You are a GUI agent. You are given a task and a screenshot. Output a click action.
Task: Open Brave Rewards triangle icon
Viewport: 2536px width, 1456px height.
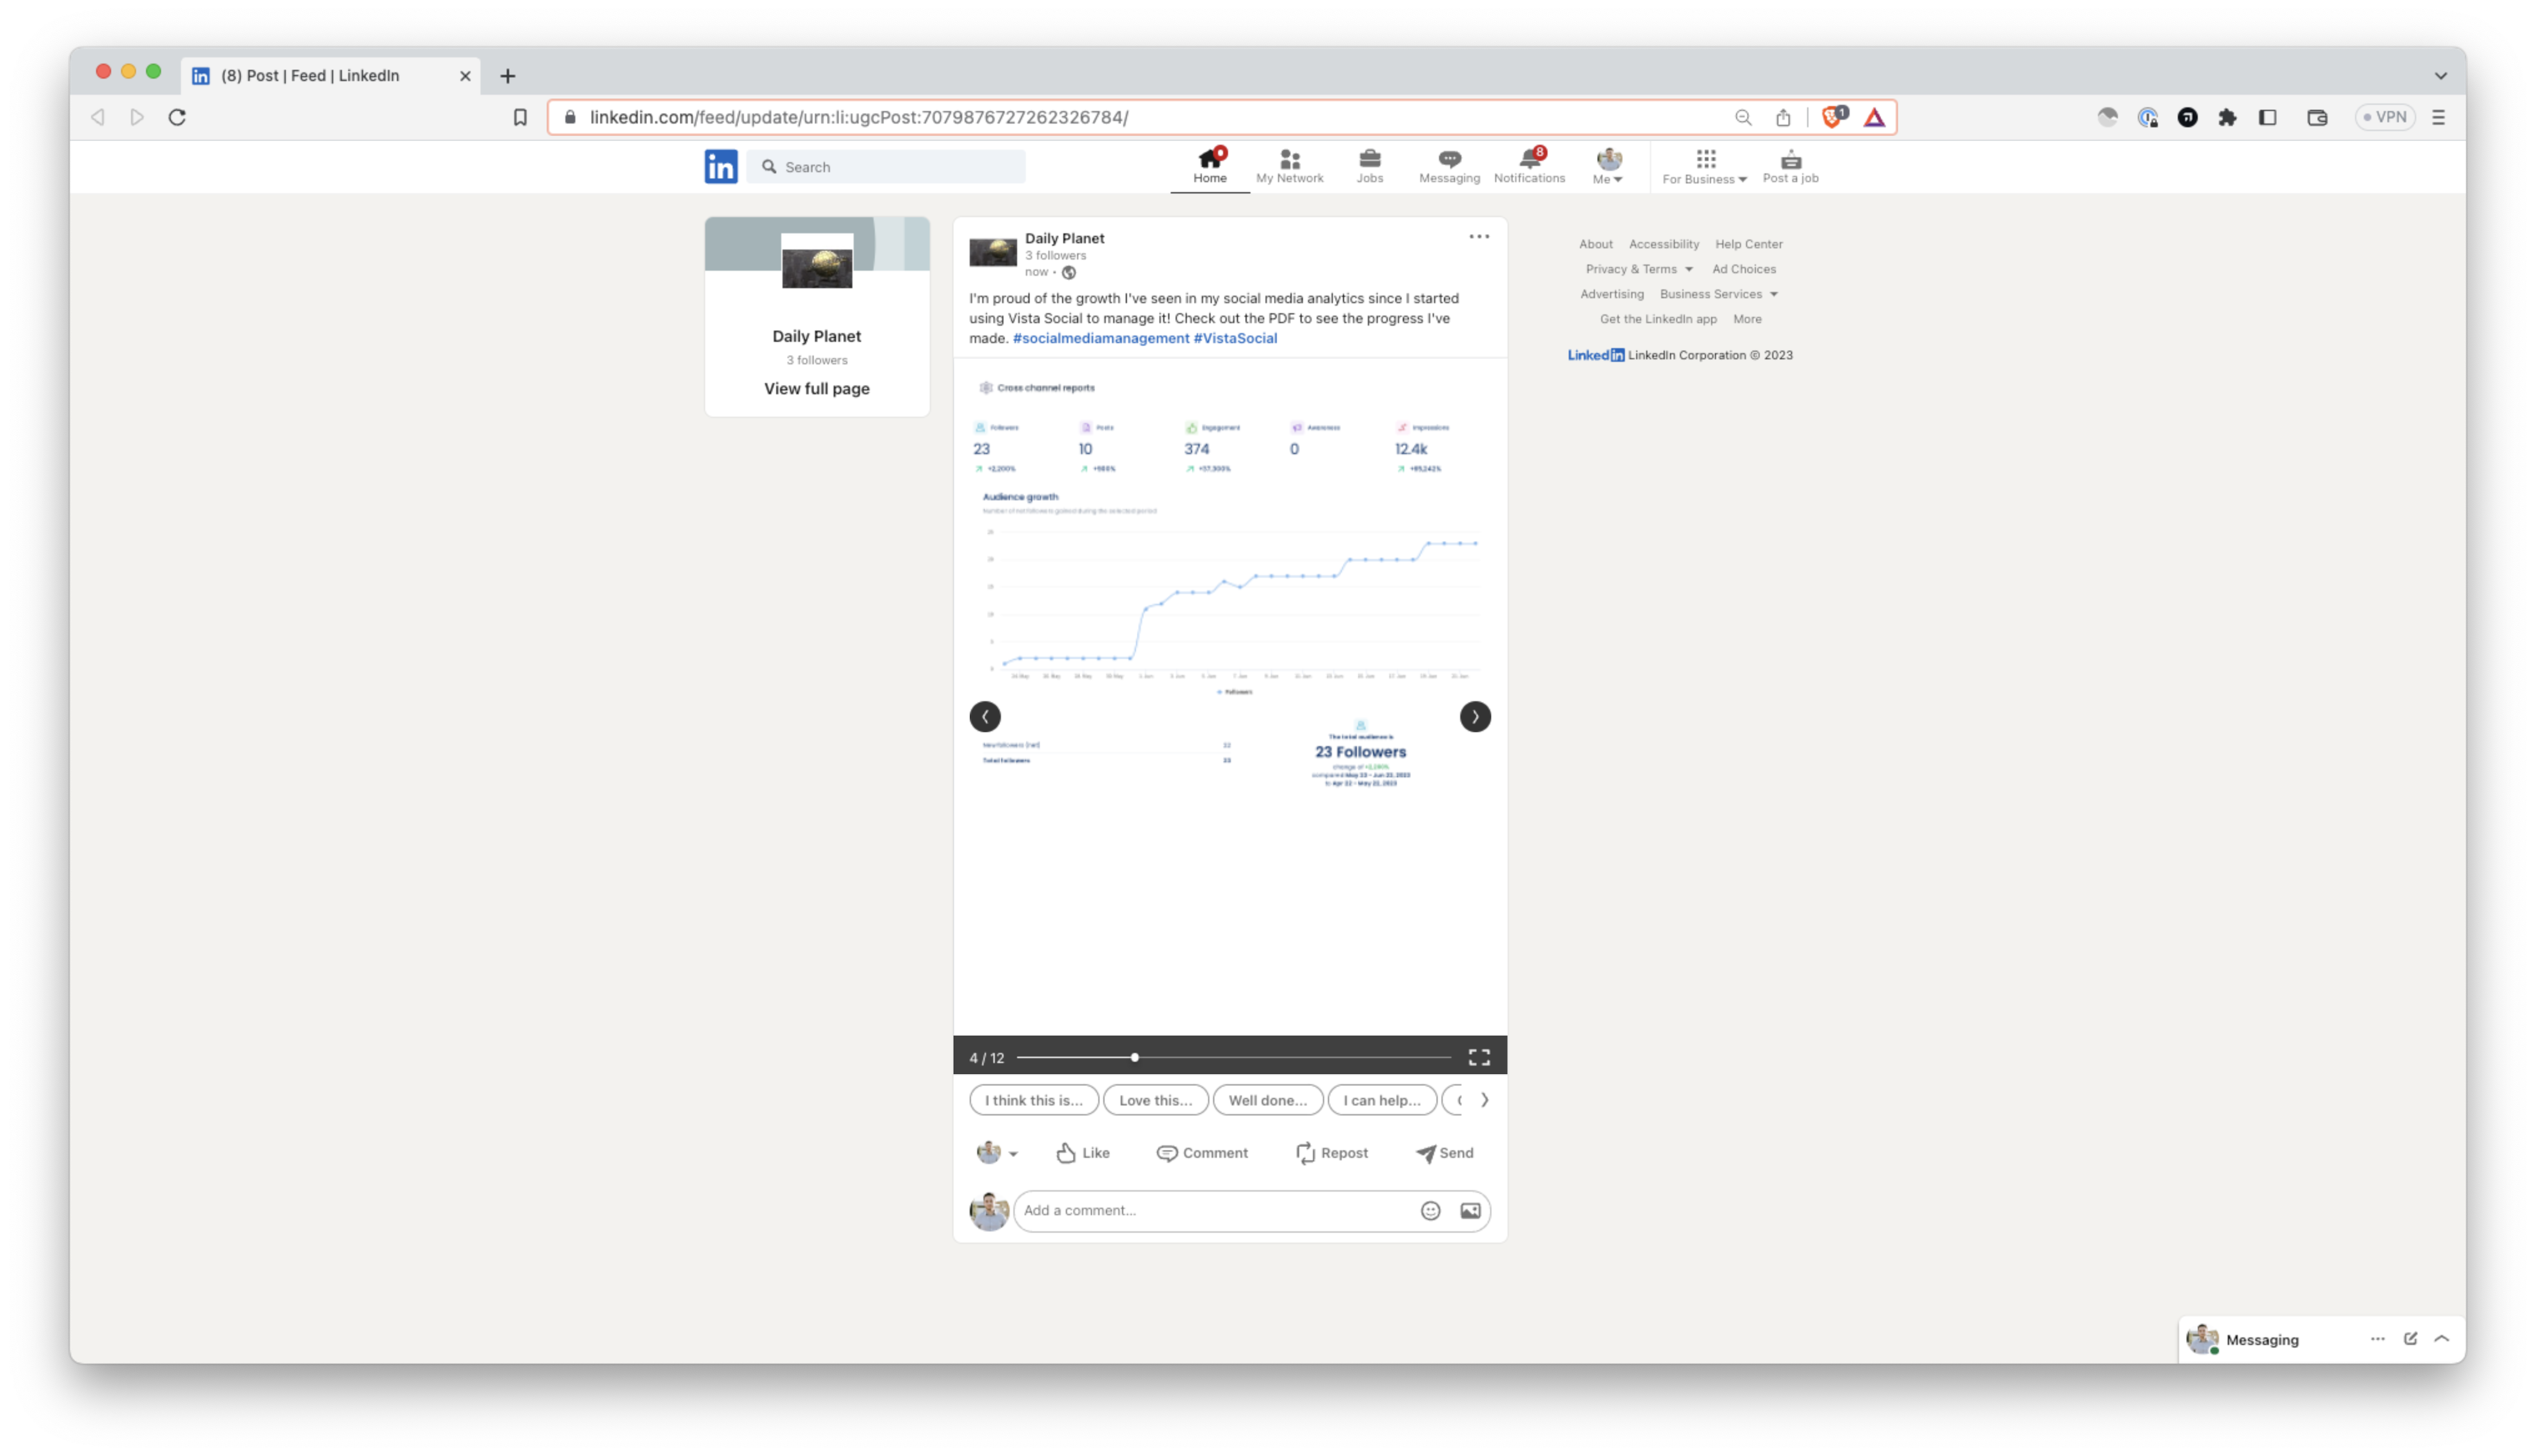pyautogui.click(x=1873, y=117)
